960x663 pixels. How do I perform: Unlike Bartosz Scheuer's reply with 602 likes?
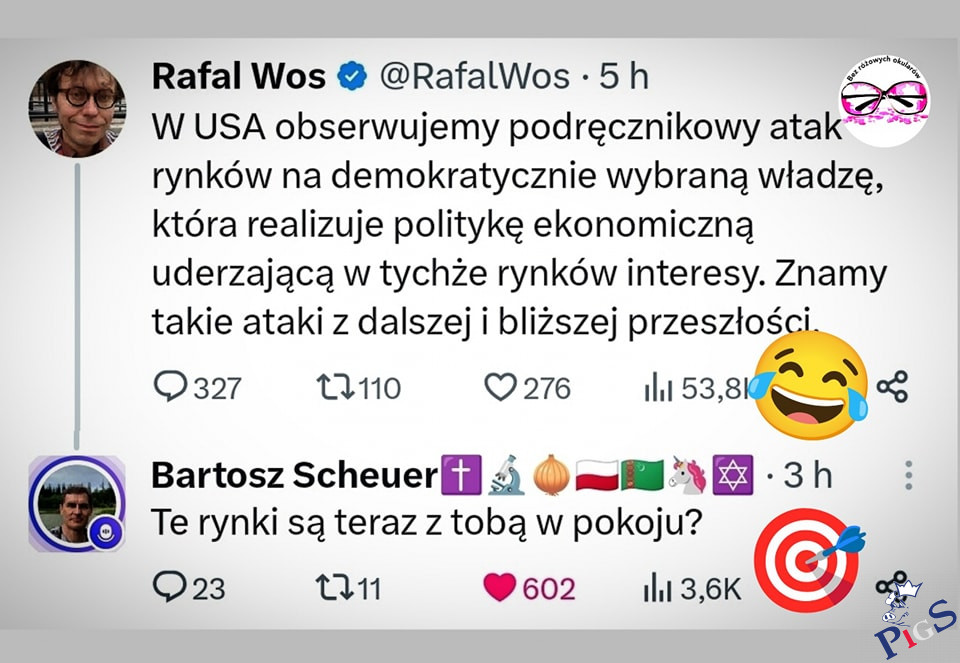[x=529, y=588]
